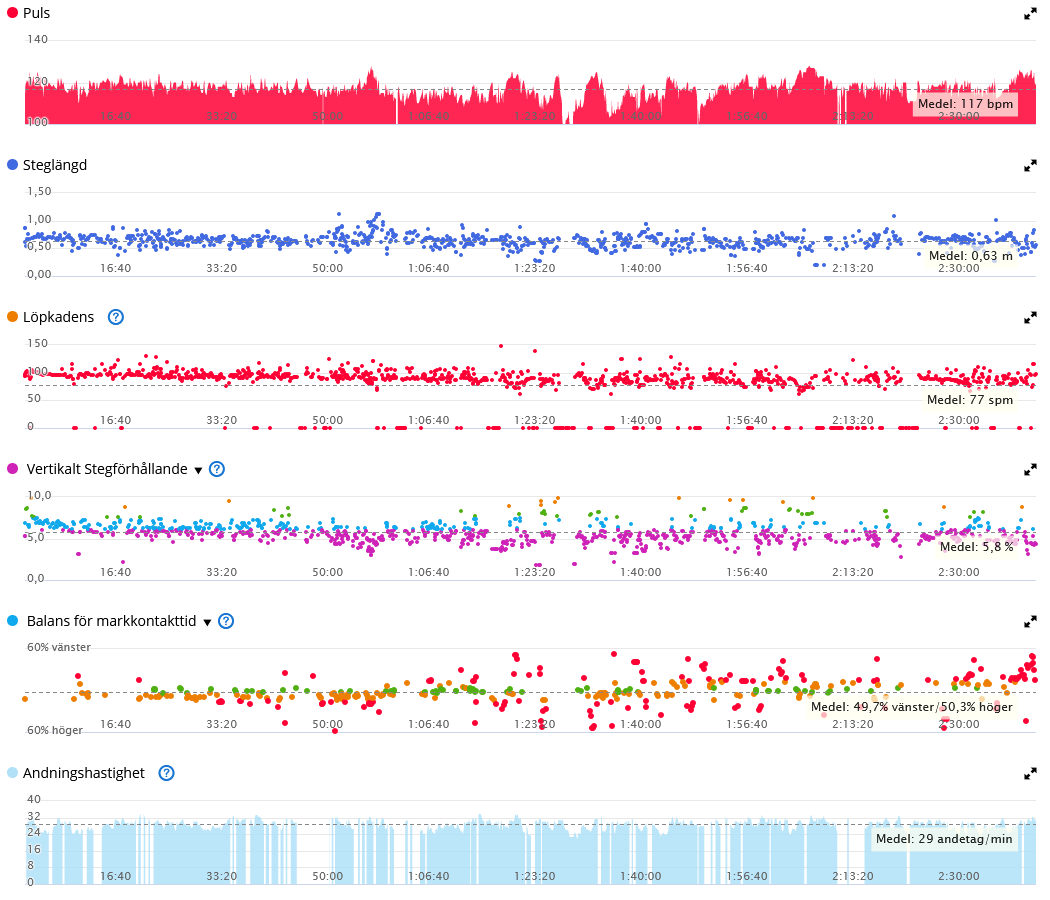Image resolution: width=1050 pixels, height=900 pixels.
Task: Click the 150 value on the Löpkadens axis
Action: pyautogui.click(x=38, y=344)
